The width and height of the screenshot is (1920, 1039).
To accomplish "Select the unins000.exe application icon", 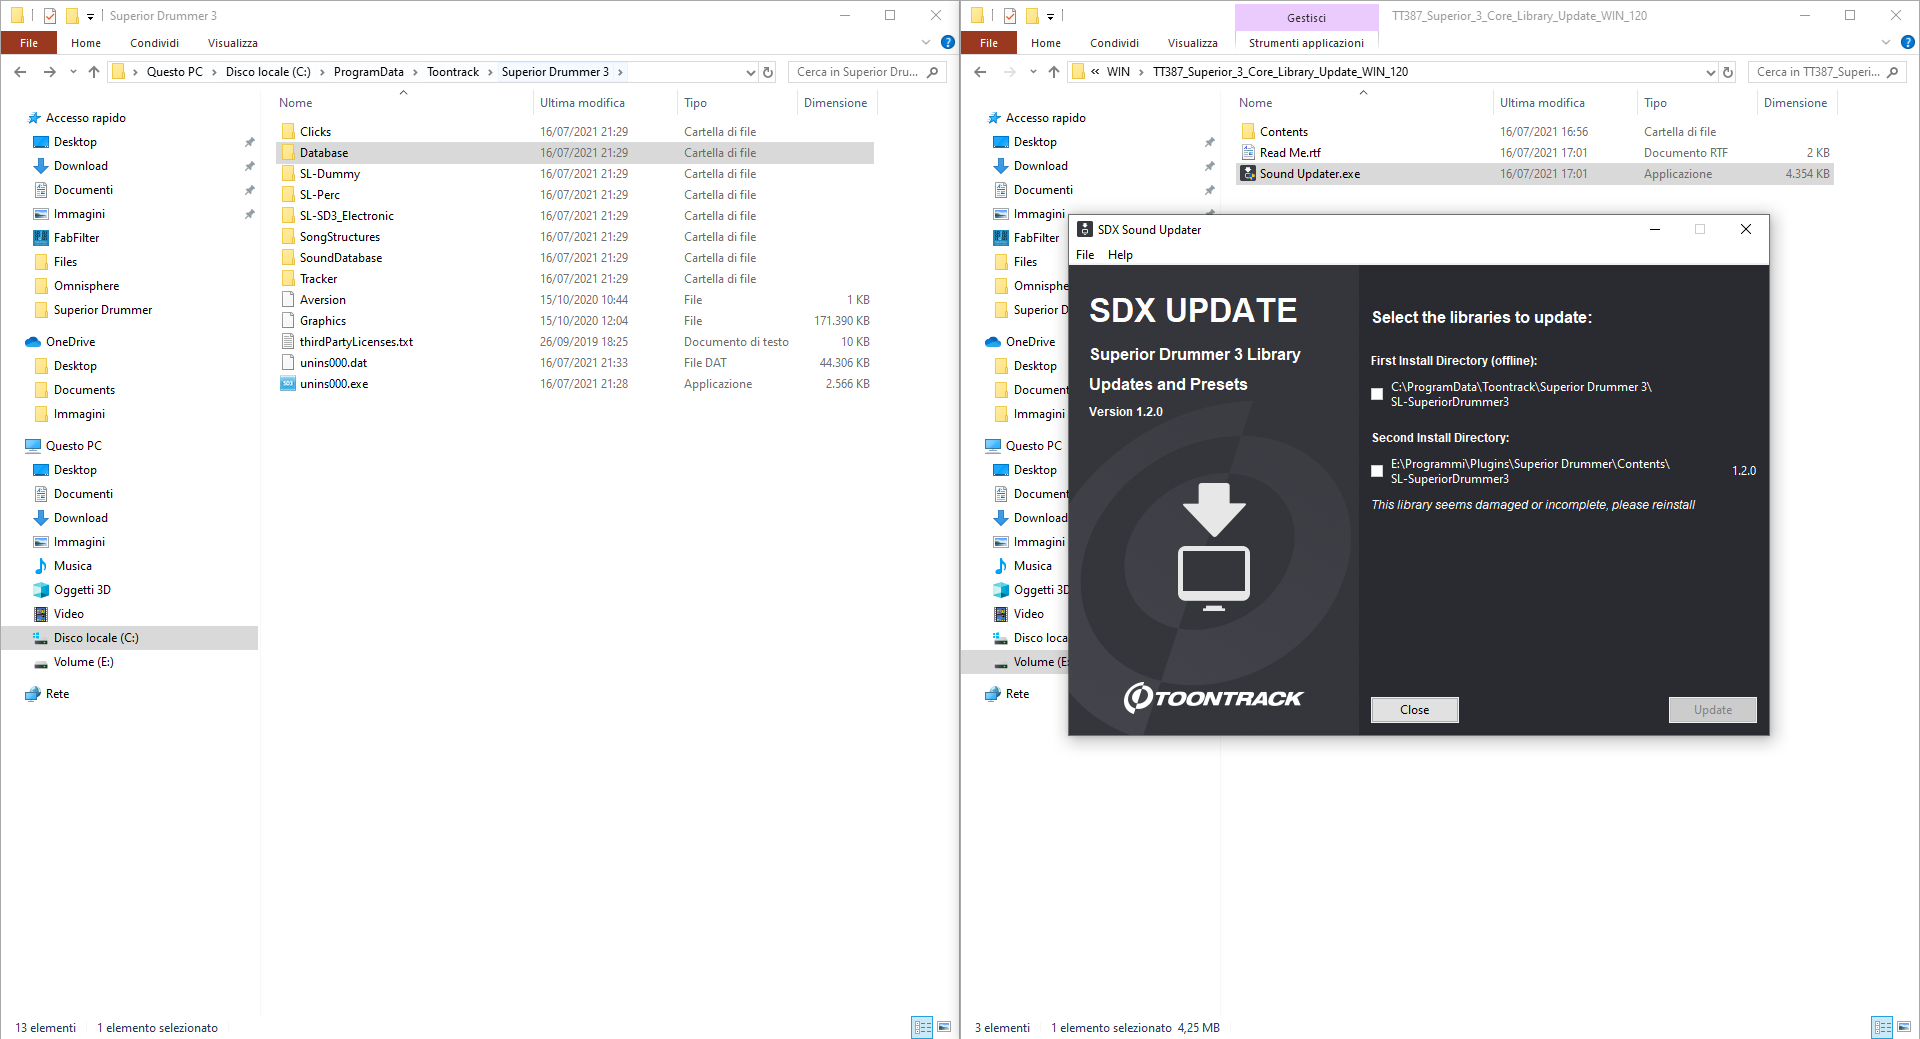I will pyautogui.click(x=288, y=384).
